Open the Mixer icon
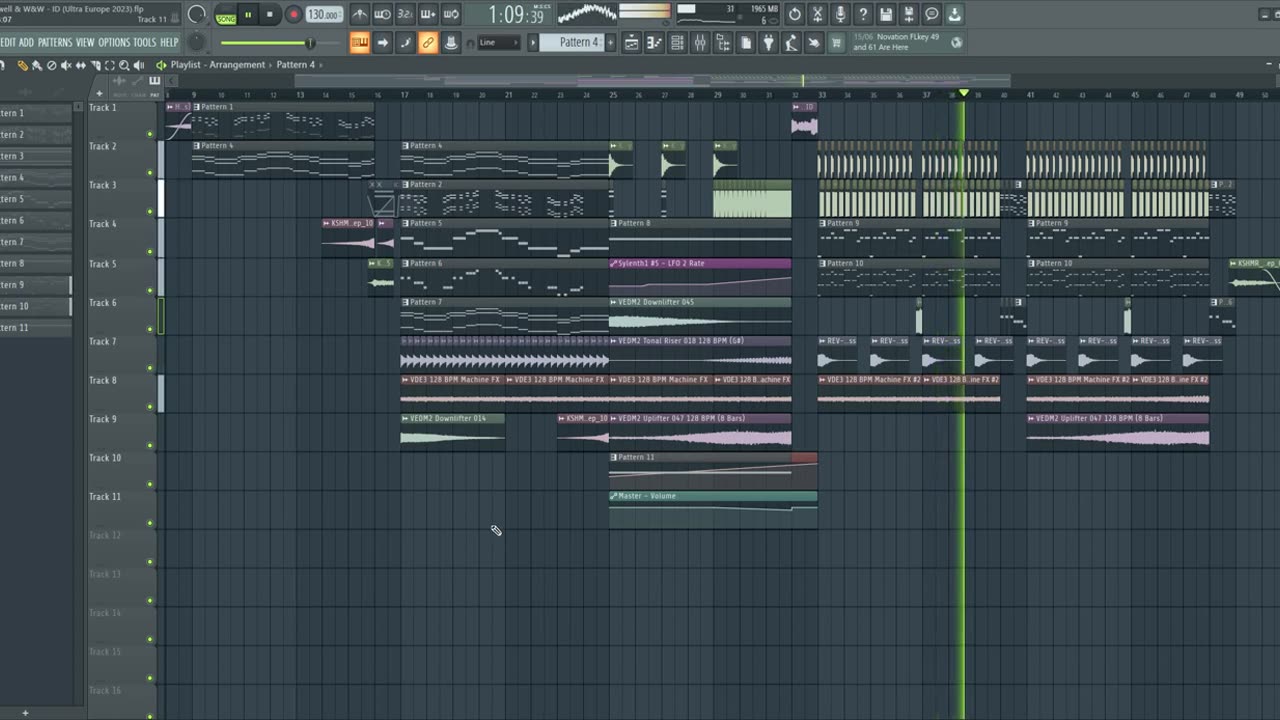Image resolution: width=1280 pixels, height=720 pixels. coord(700,42)
